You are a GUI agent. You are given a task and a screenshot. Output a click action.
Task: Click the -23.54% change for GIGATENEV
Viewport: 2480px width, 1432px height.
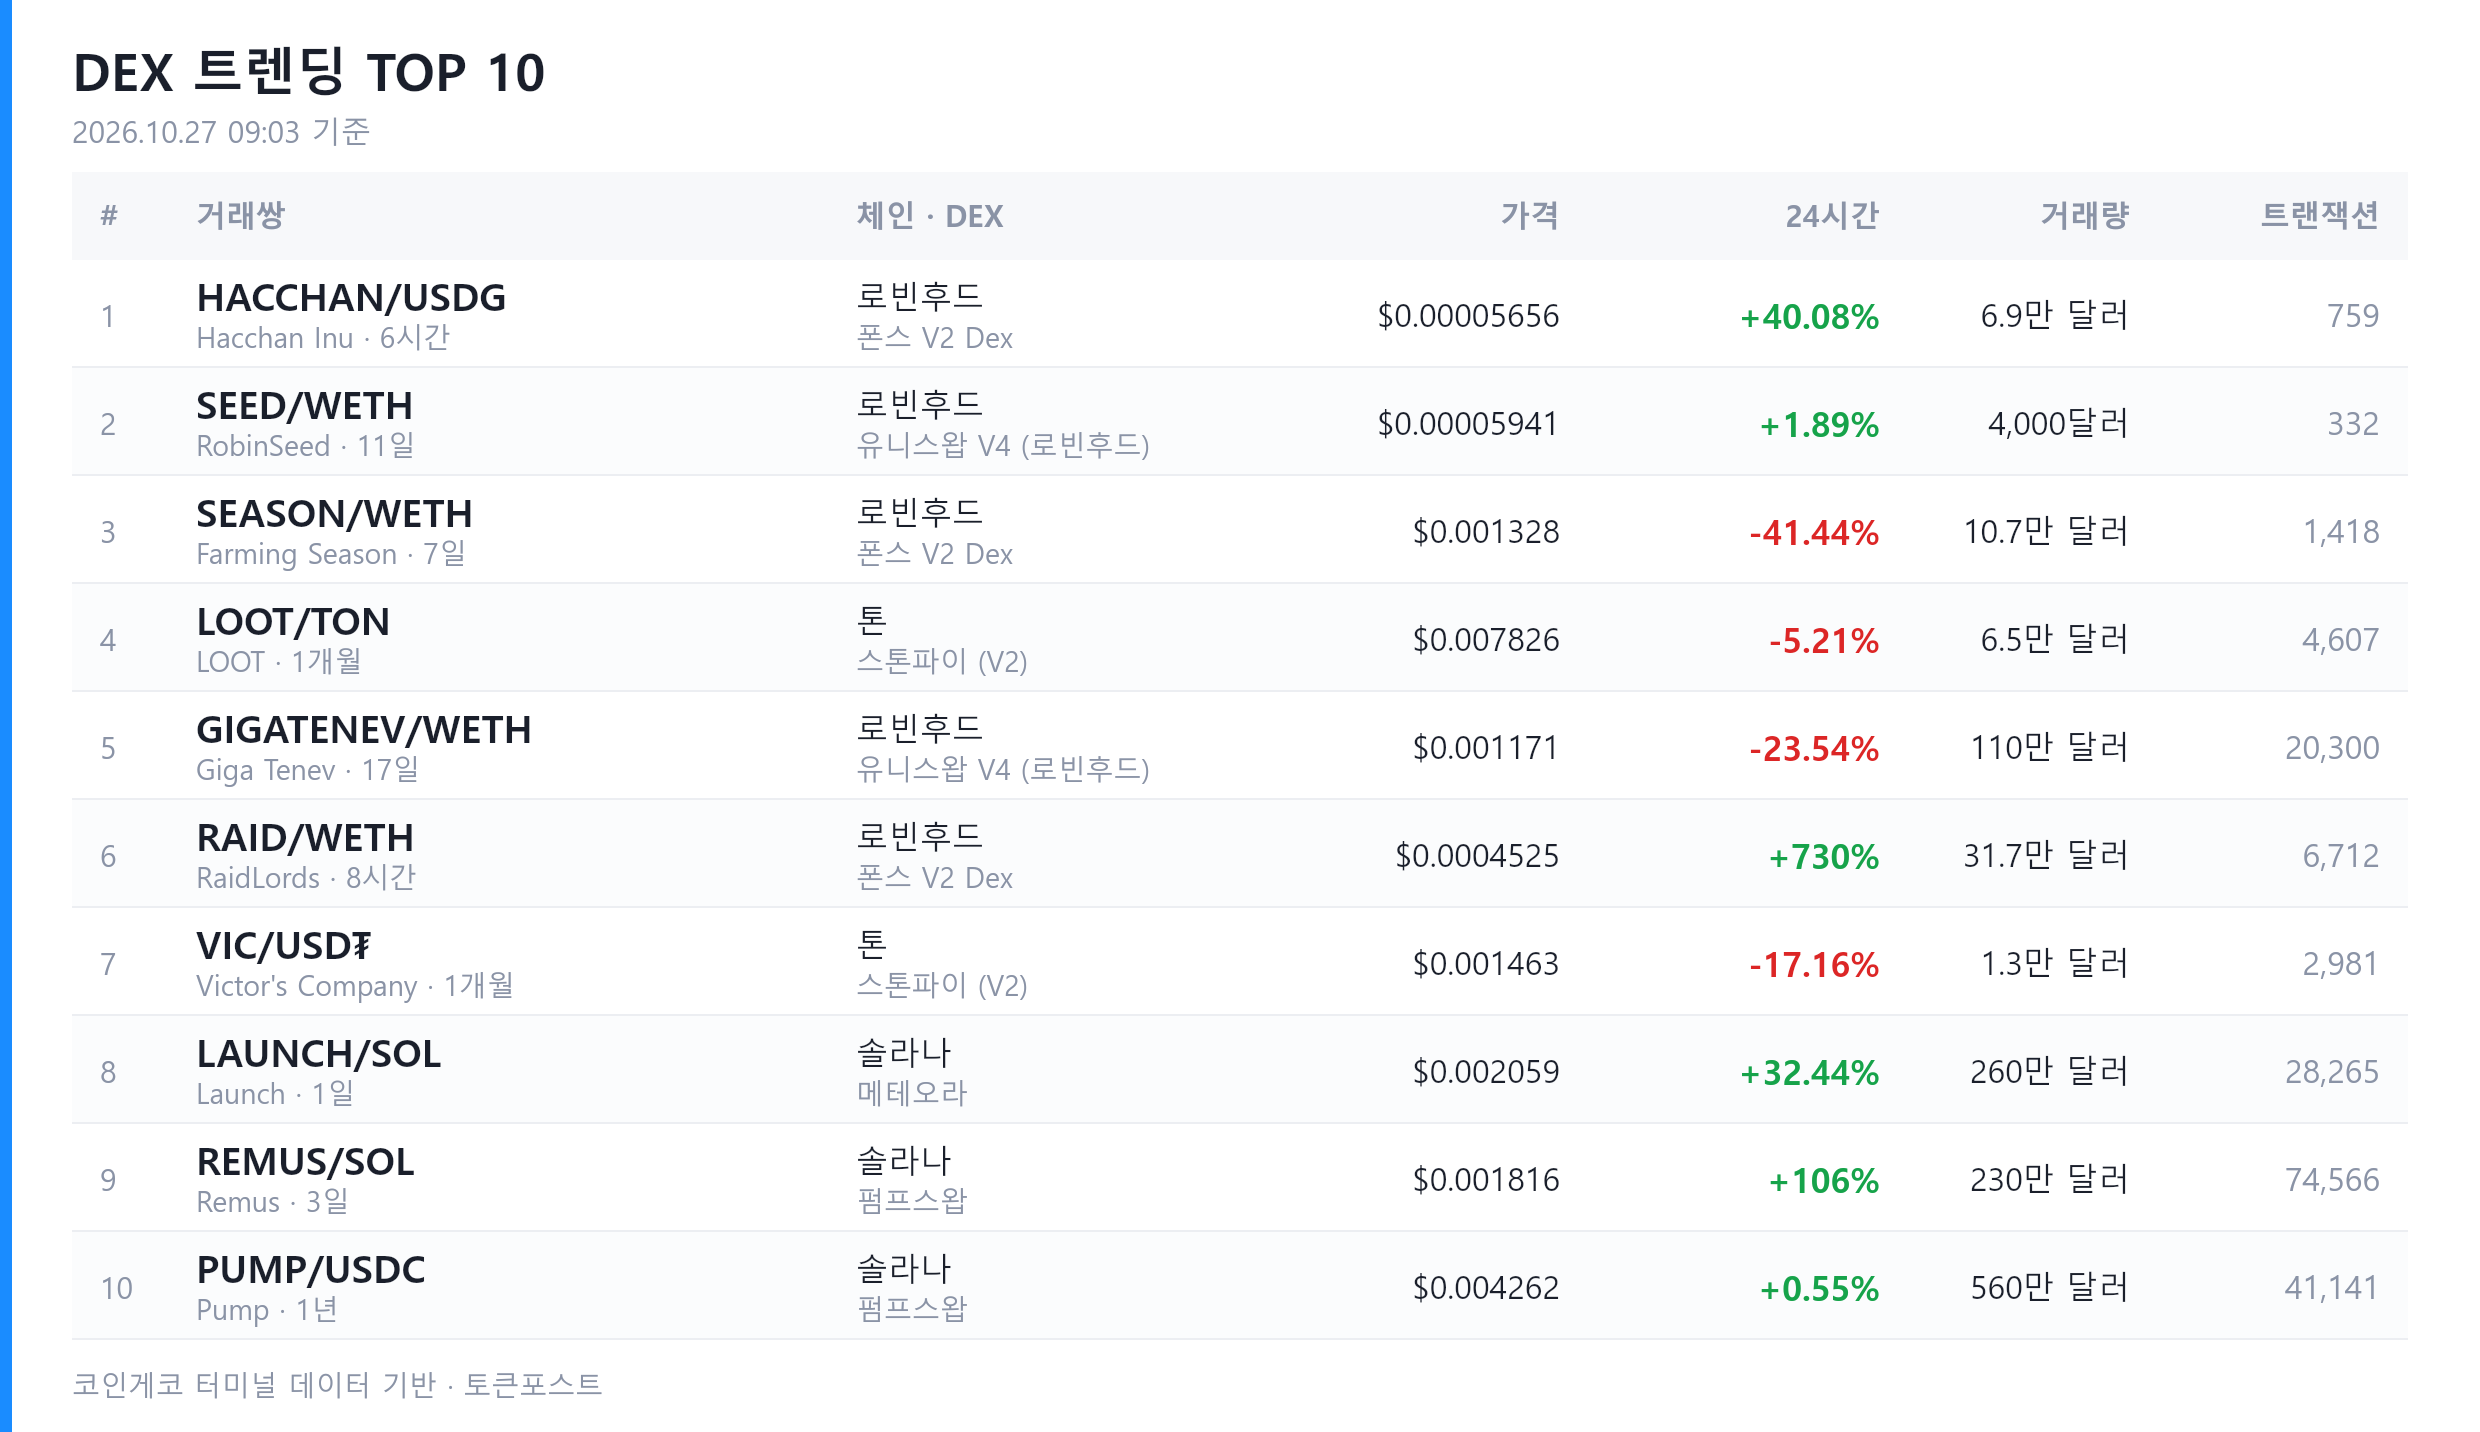point(1814,749)
